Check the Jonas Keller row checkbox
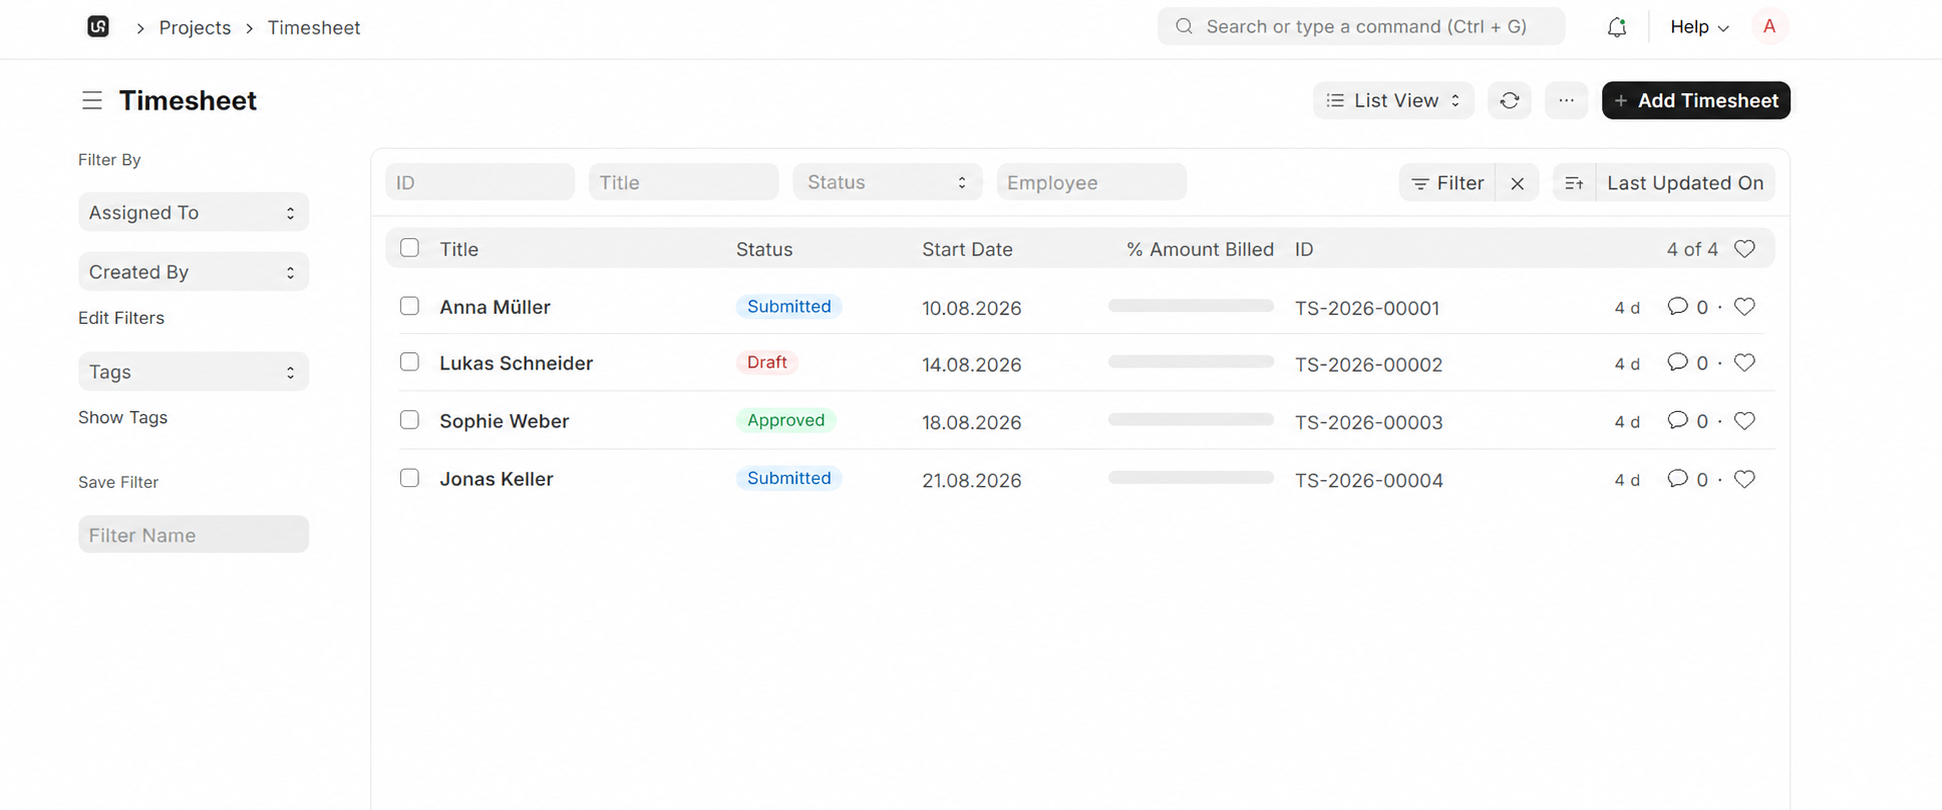 409,478
